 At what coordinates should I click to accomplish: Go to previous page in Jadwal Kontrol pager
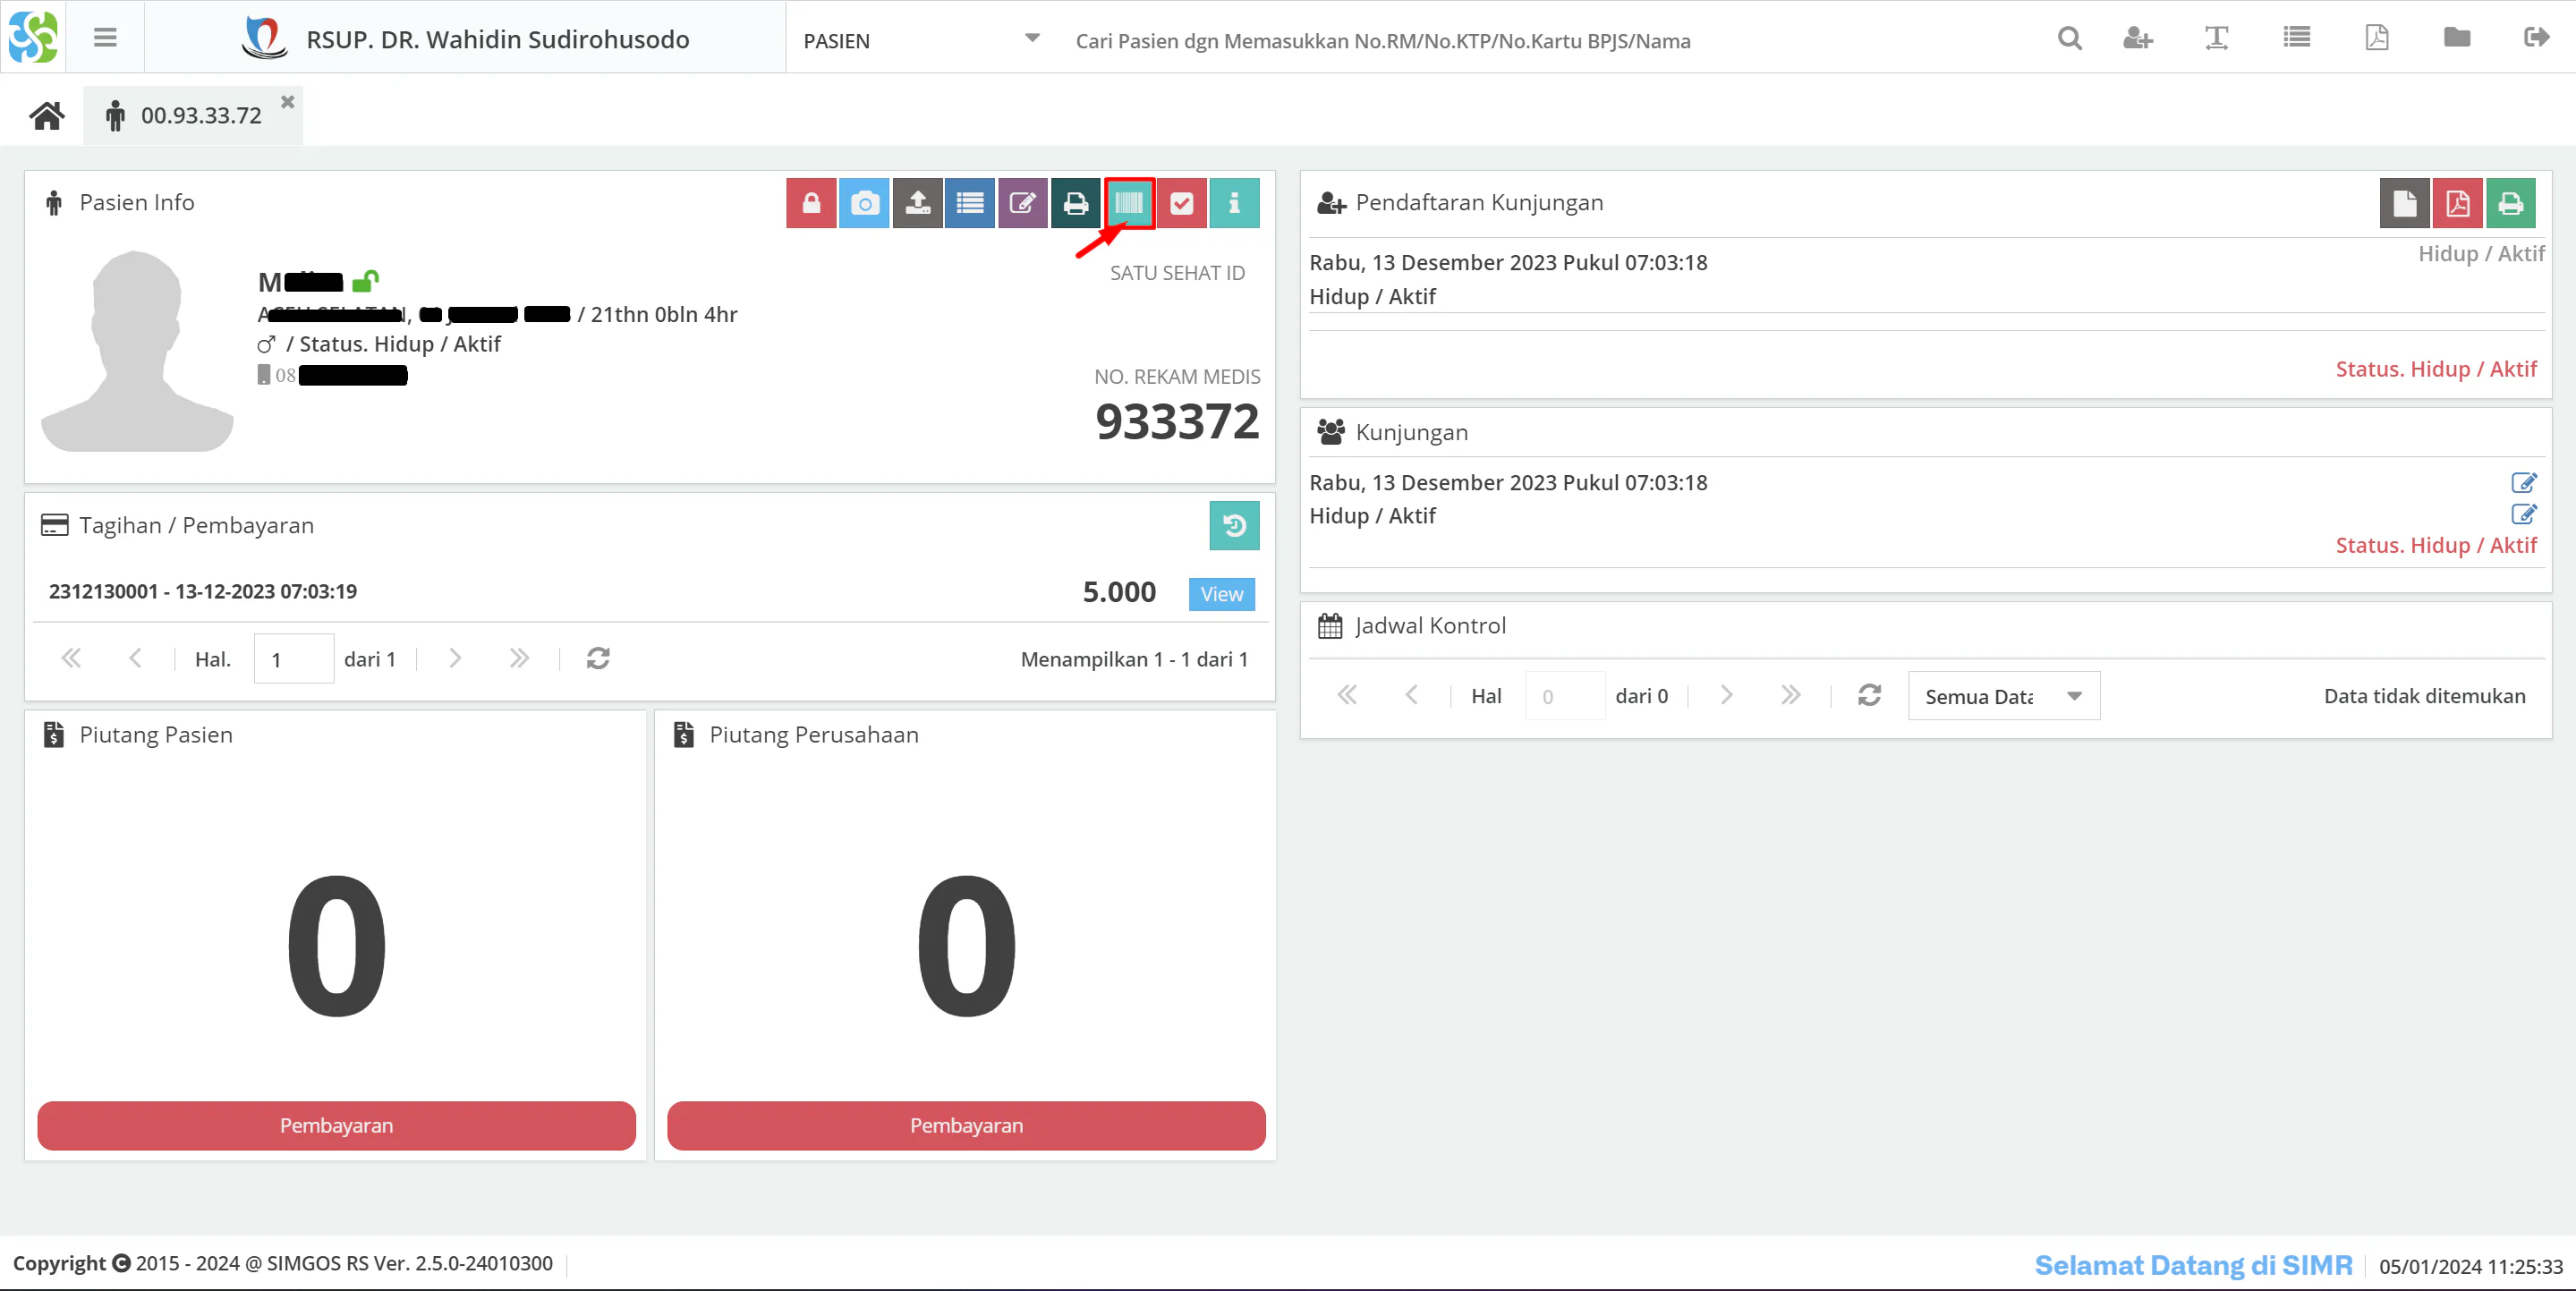pyautogui.click(x=1411, y=695)
